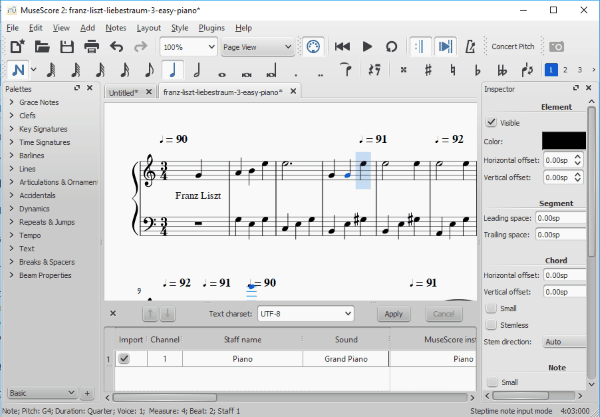This screenshot has width=600, height=417.
Task: Start playback with the play button
Action: (367, 47)
